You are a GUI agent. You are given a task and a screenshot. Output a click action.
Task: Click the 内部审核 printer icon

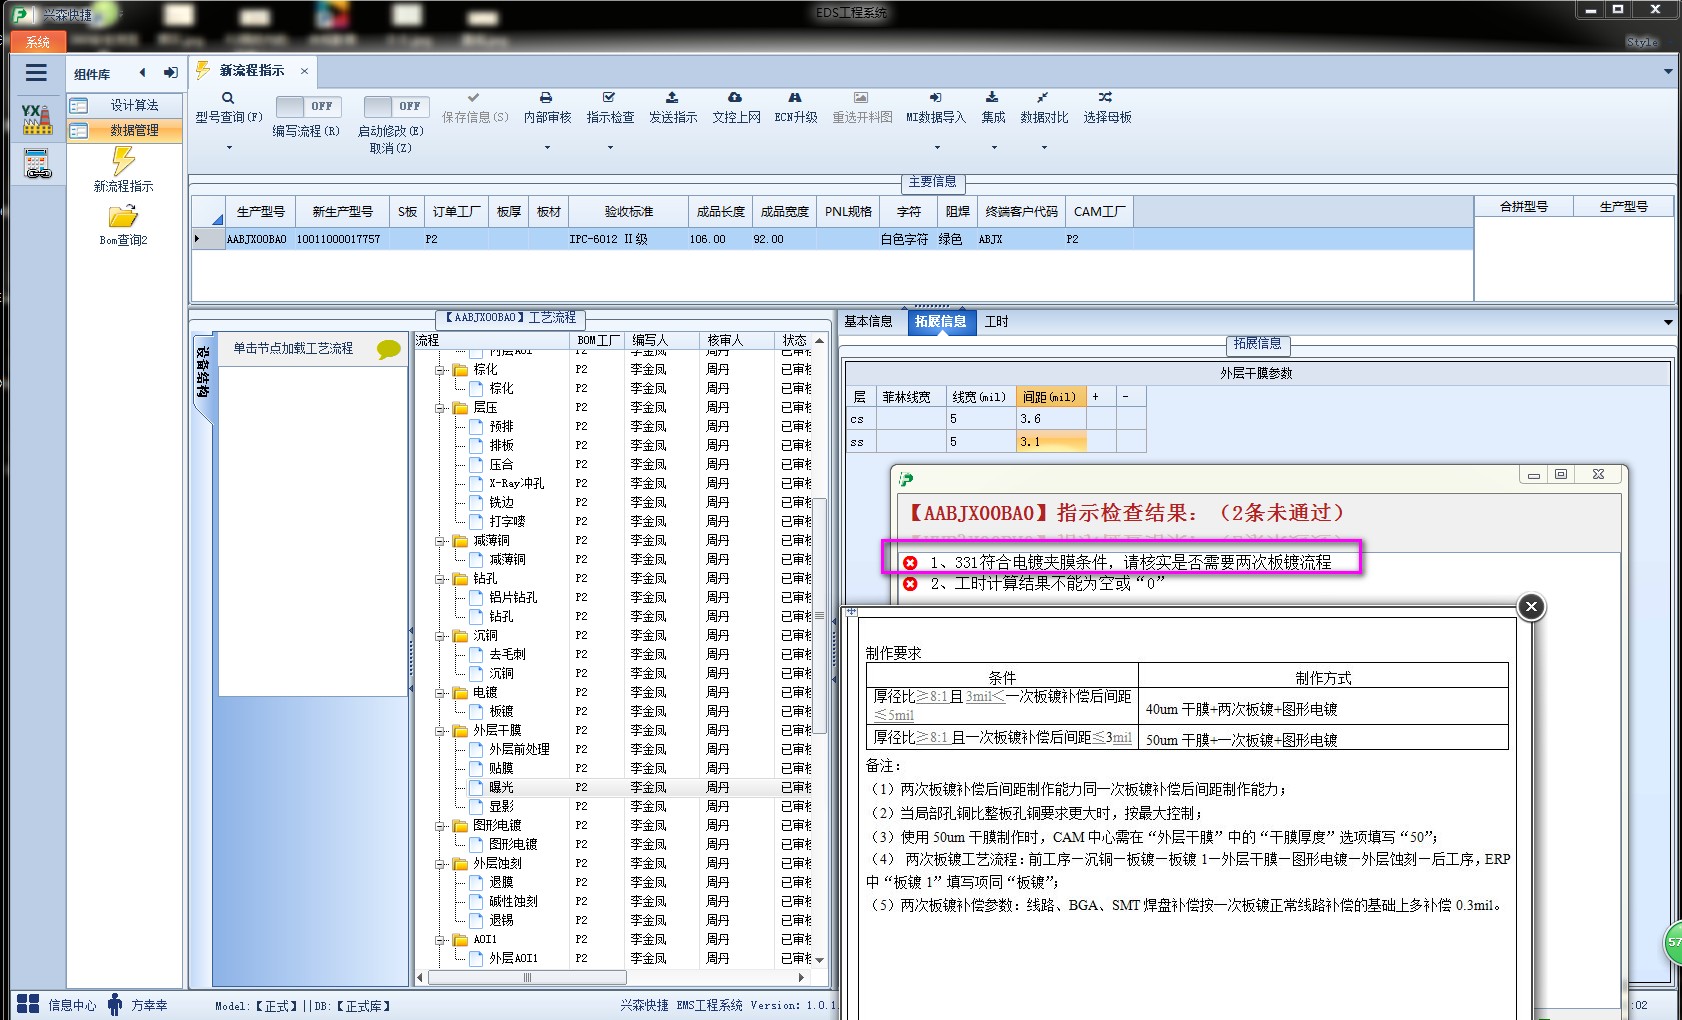[546, 98]
